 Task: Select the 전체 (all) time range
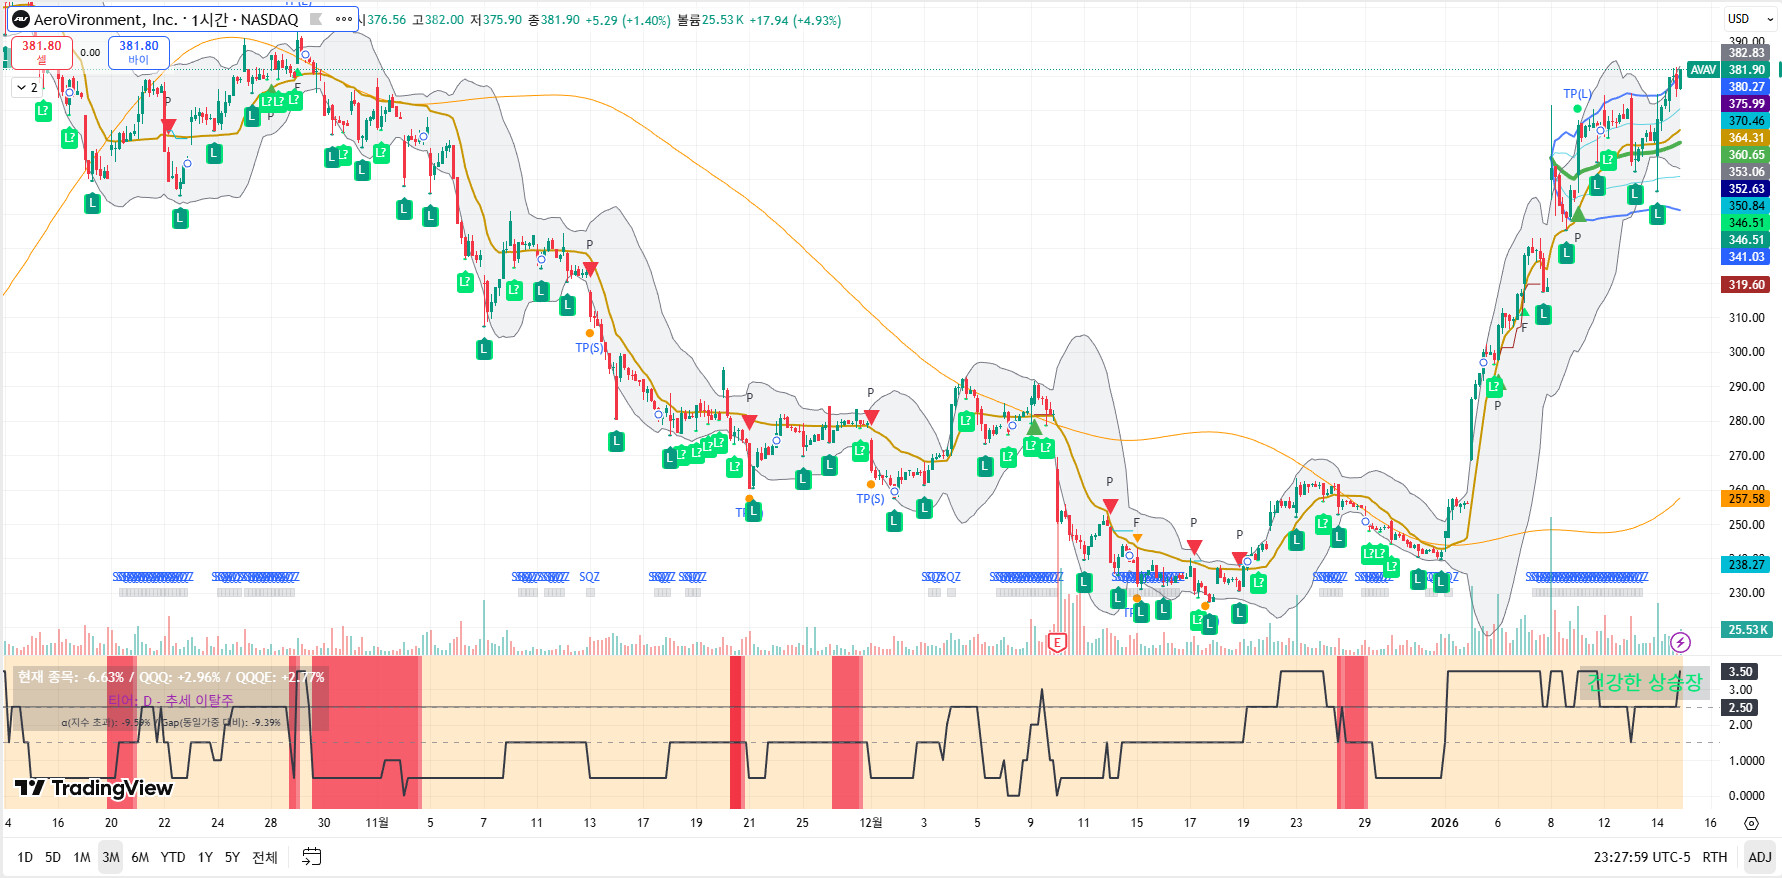click(x=265, y=857)
